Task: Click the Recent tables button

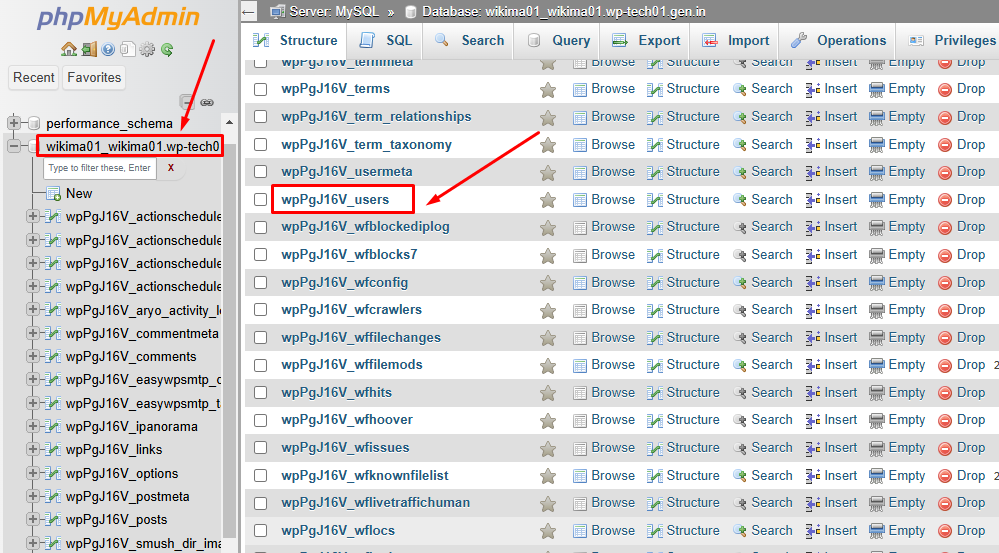Action: (34, 78)
